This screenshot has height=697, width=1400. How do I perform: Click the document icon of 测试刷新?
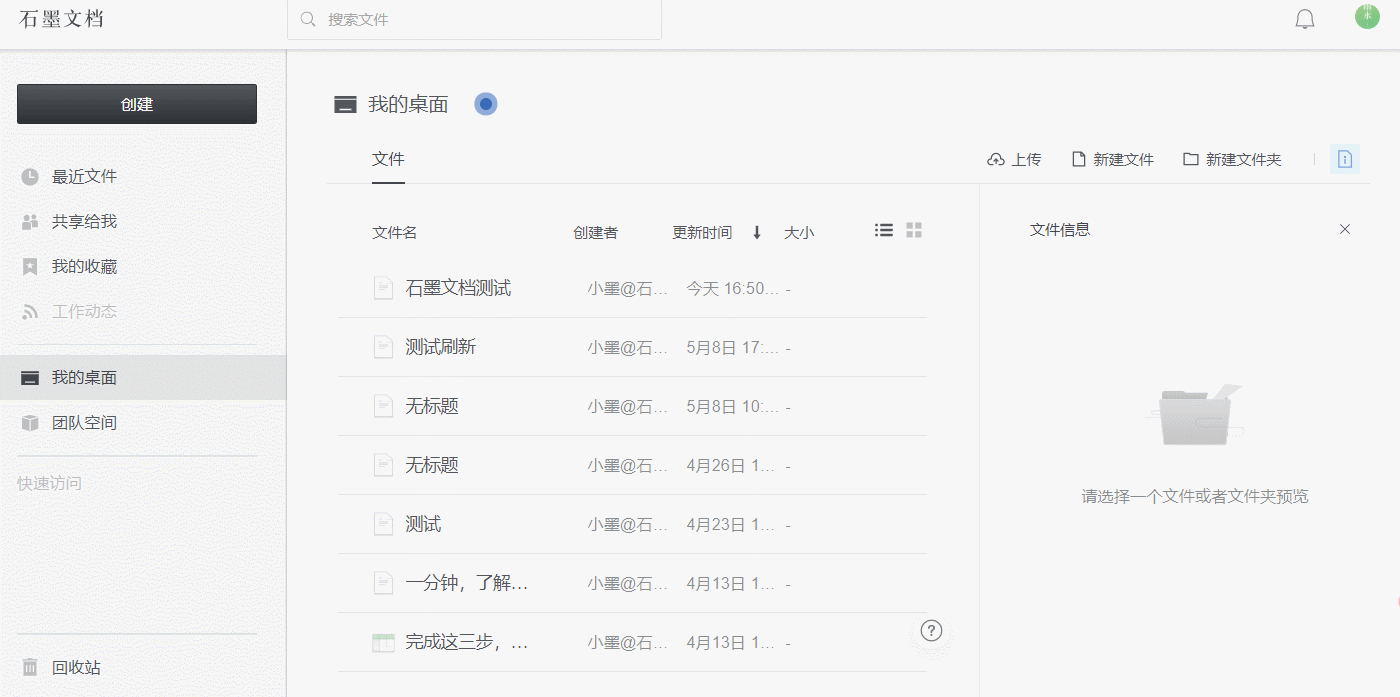click(x=383, y=347)
